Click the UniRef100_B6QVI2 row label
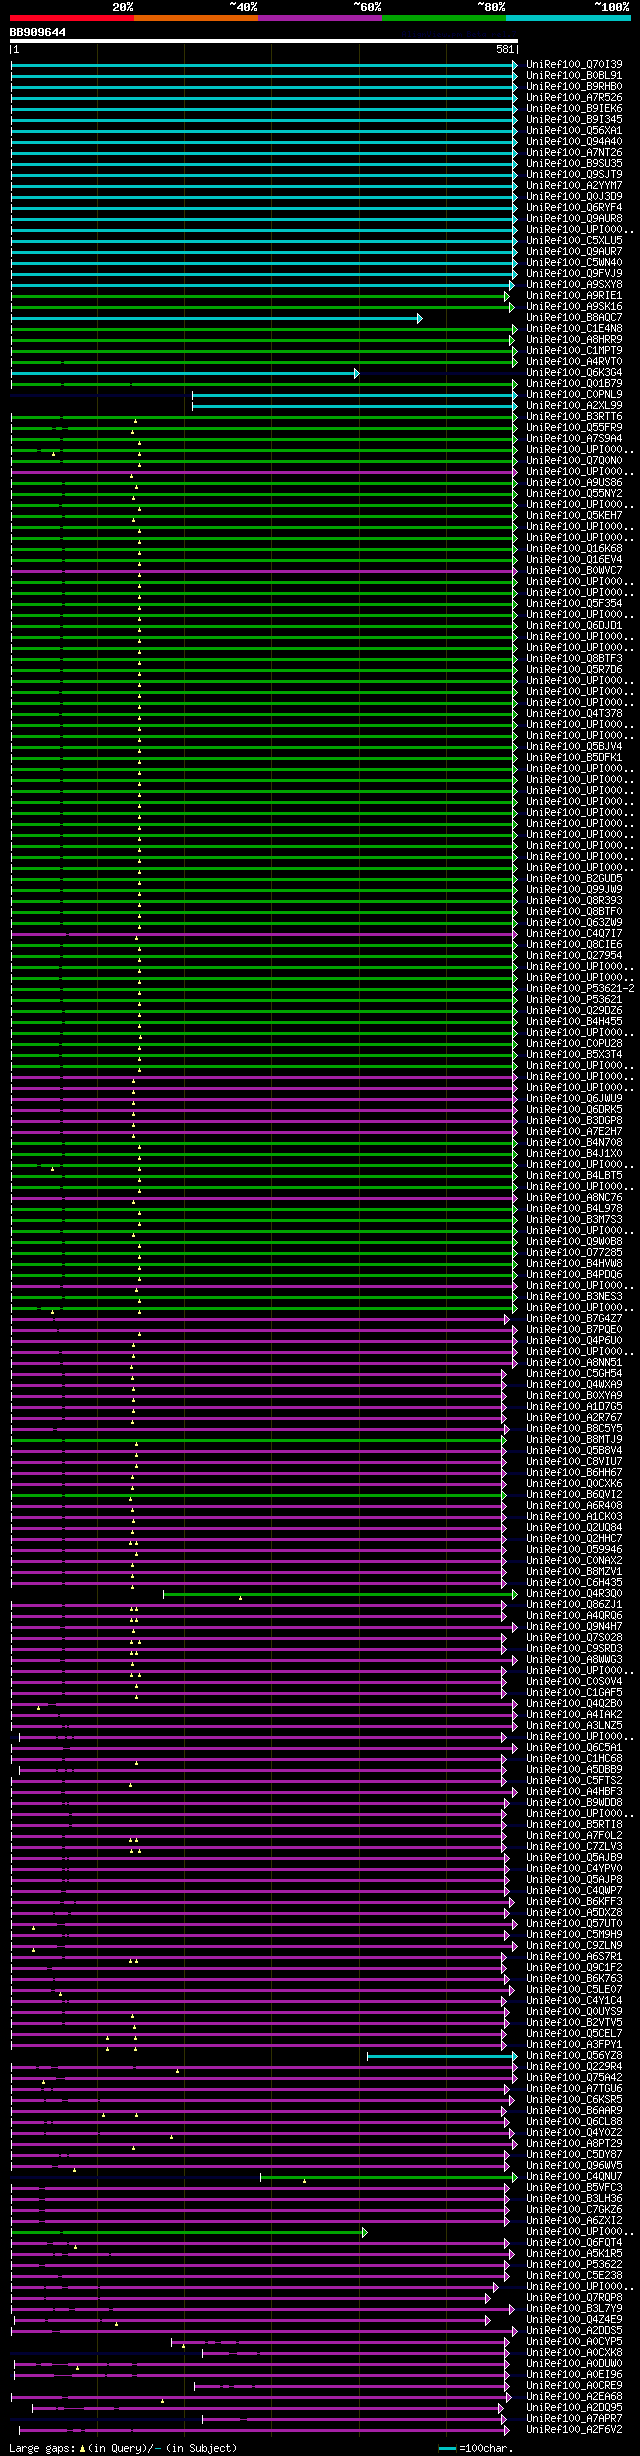 [574, 1494]
